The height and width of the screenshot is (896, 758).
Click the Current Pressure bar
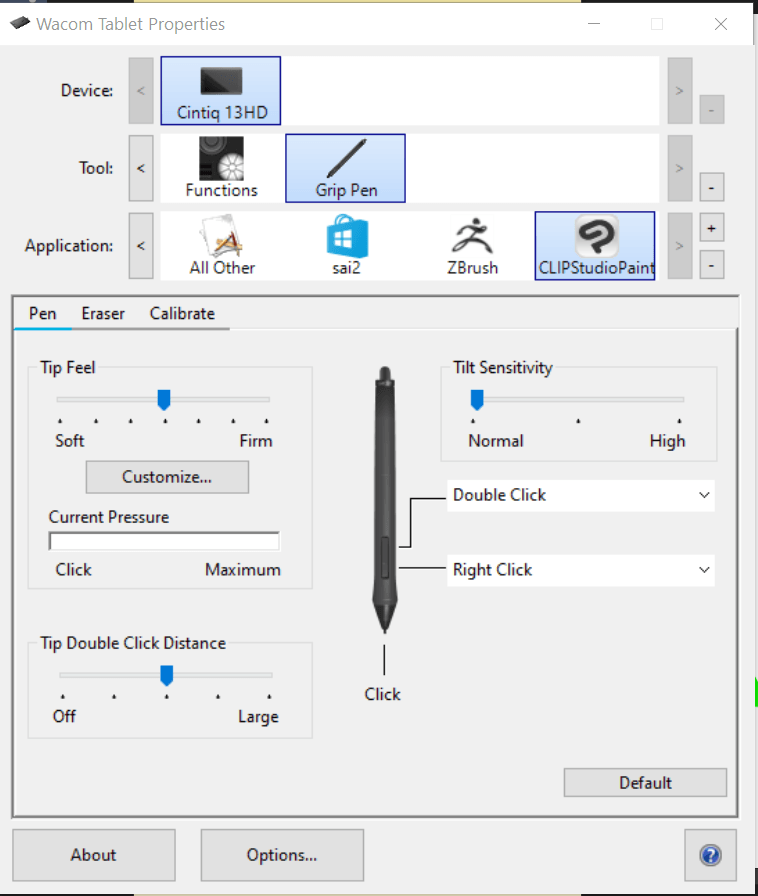[x=164, y=541]
